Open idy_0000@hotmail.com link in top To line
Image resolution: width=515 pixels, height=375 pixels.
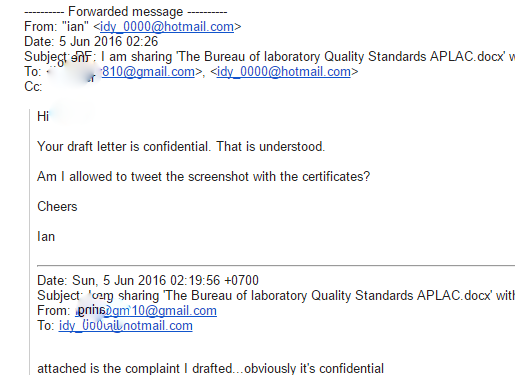284,72
